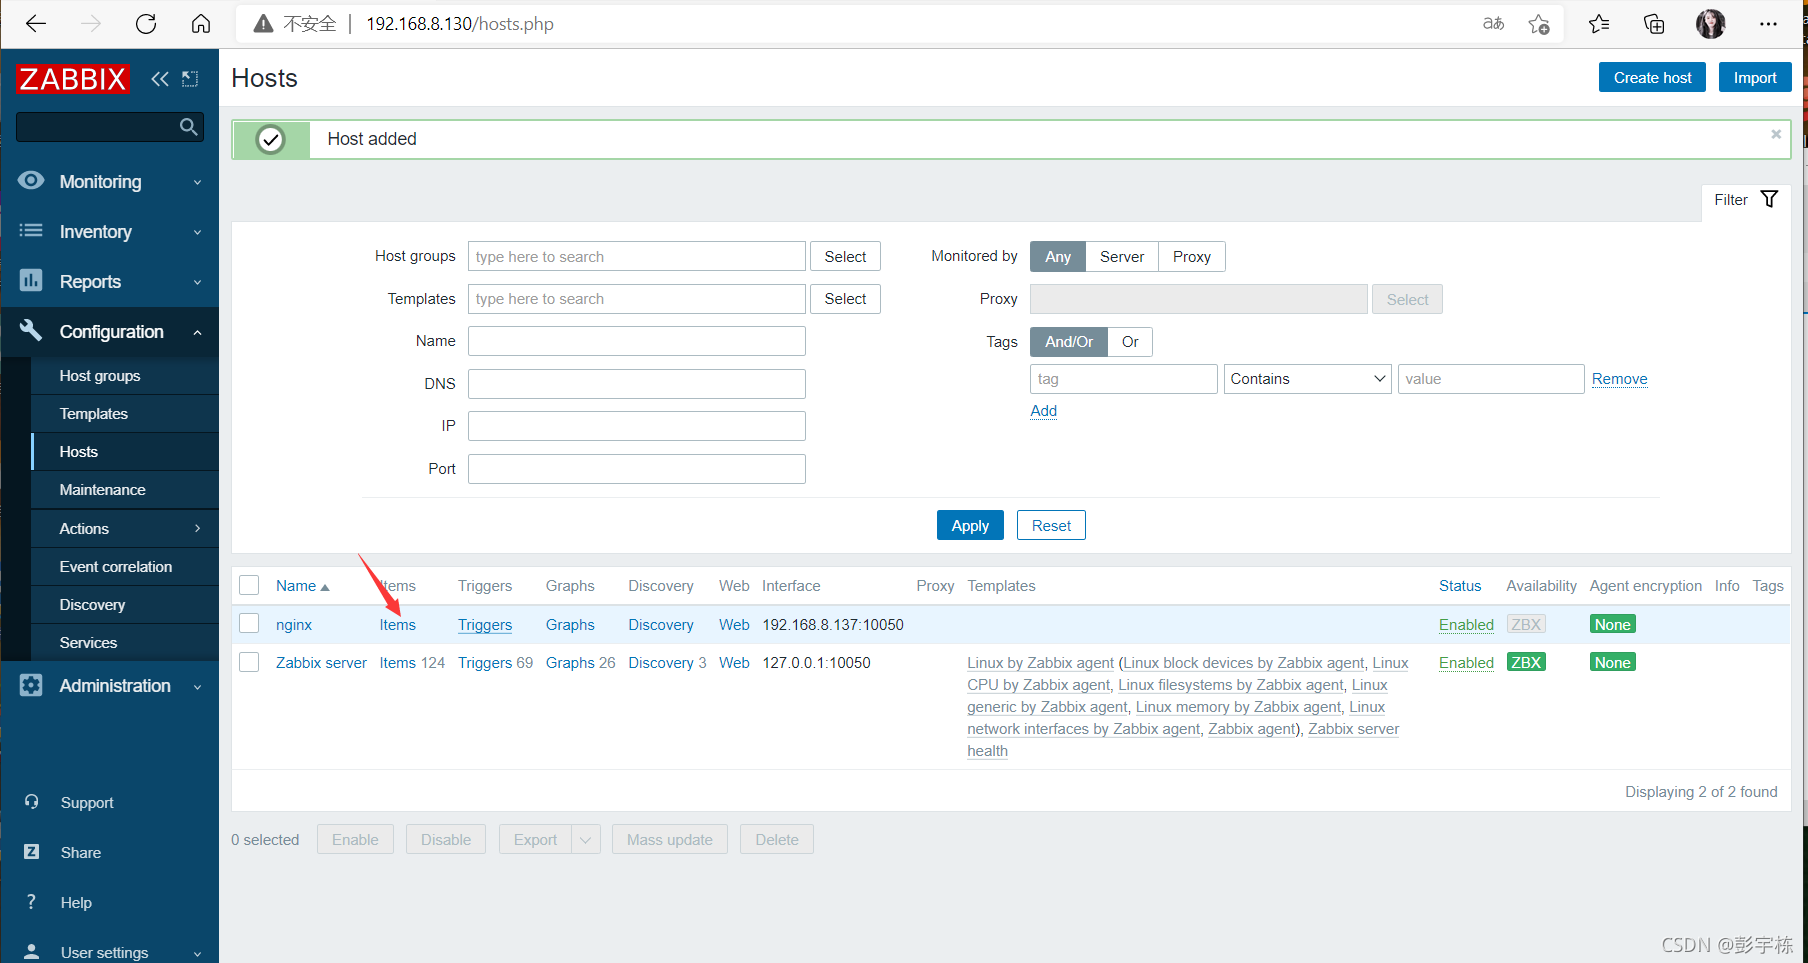Click the ZABBIX logo

pos(72,79)
